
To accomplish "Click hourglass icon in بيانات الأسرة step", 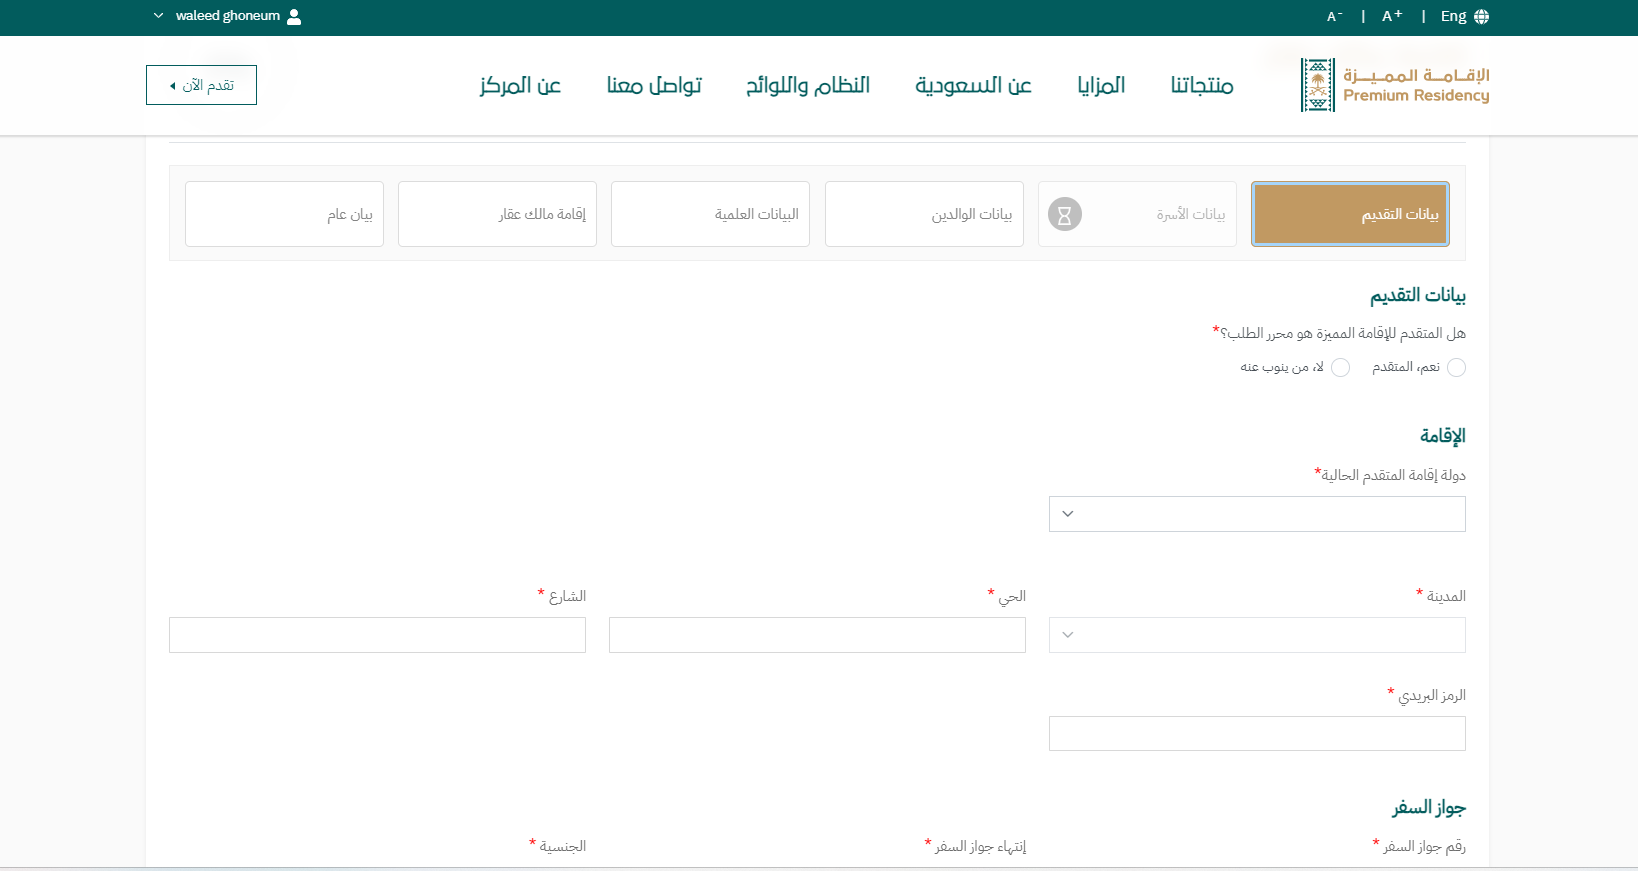I will pos(1065,214).
